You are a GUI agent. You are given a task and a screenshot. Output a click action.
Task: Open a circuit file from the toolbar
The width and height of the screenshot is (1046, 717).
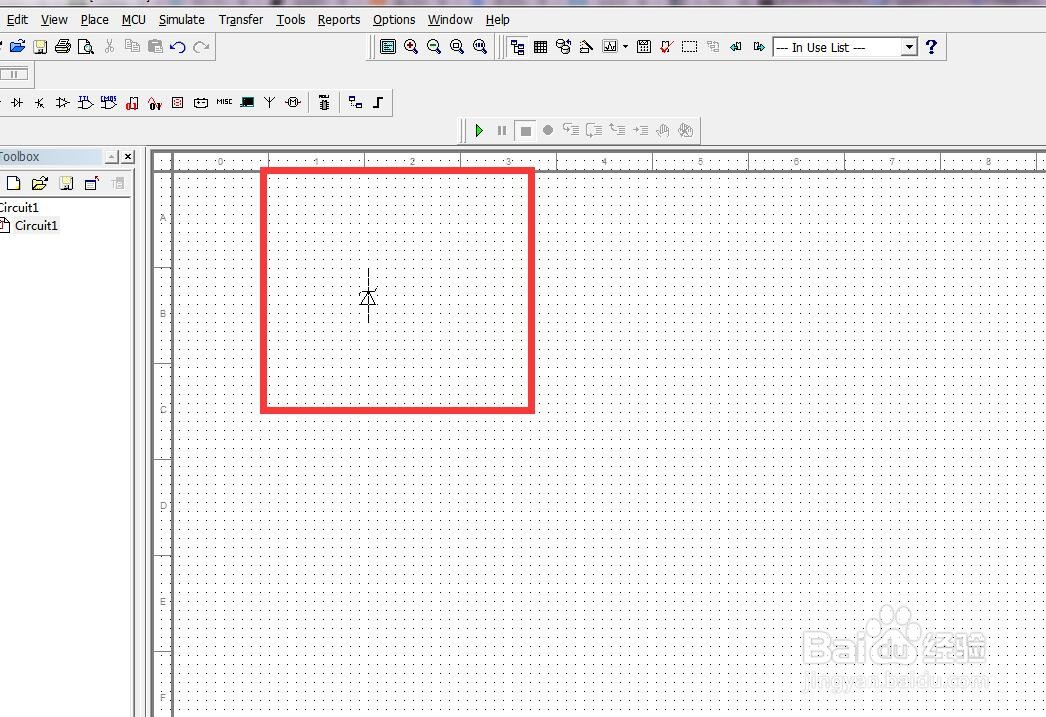pos(17,46)
